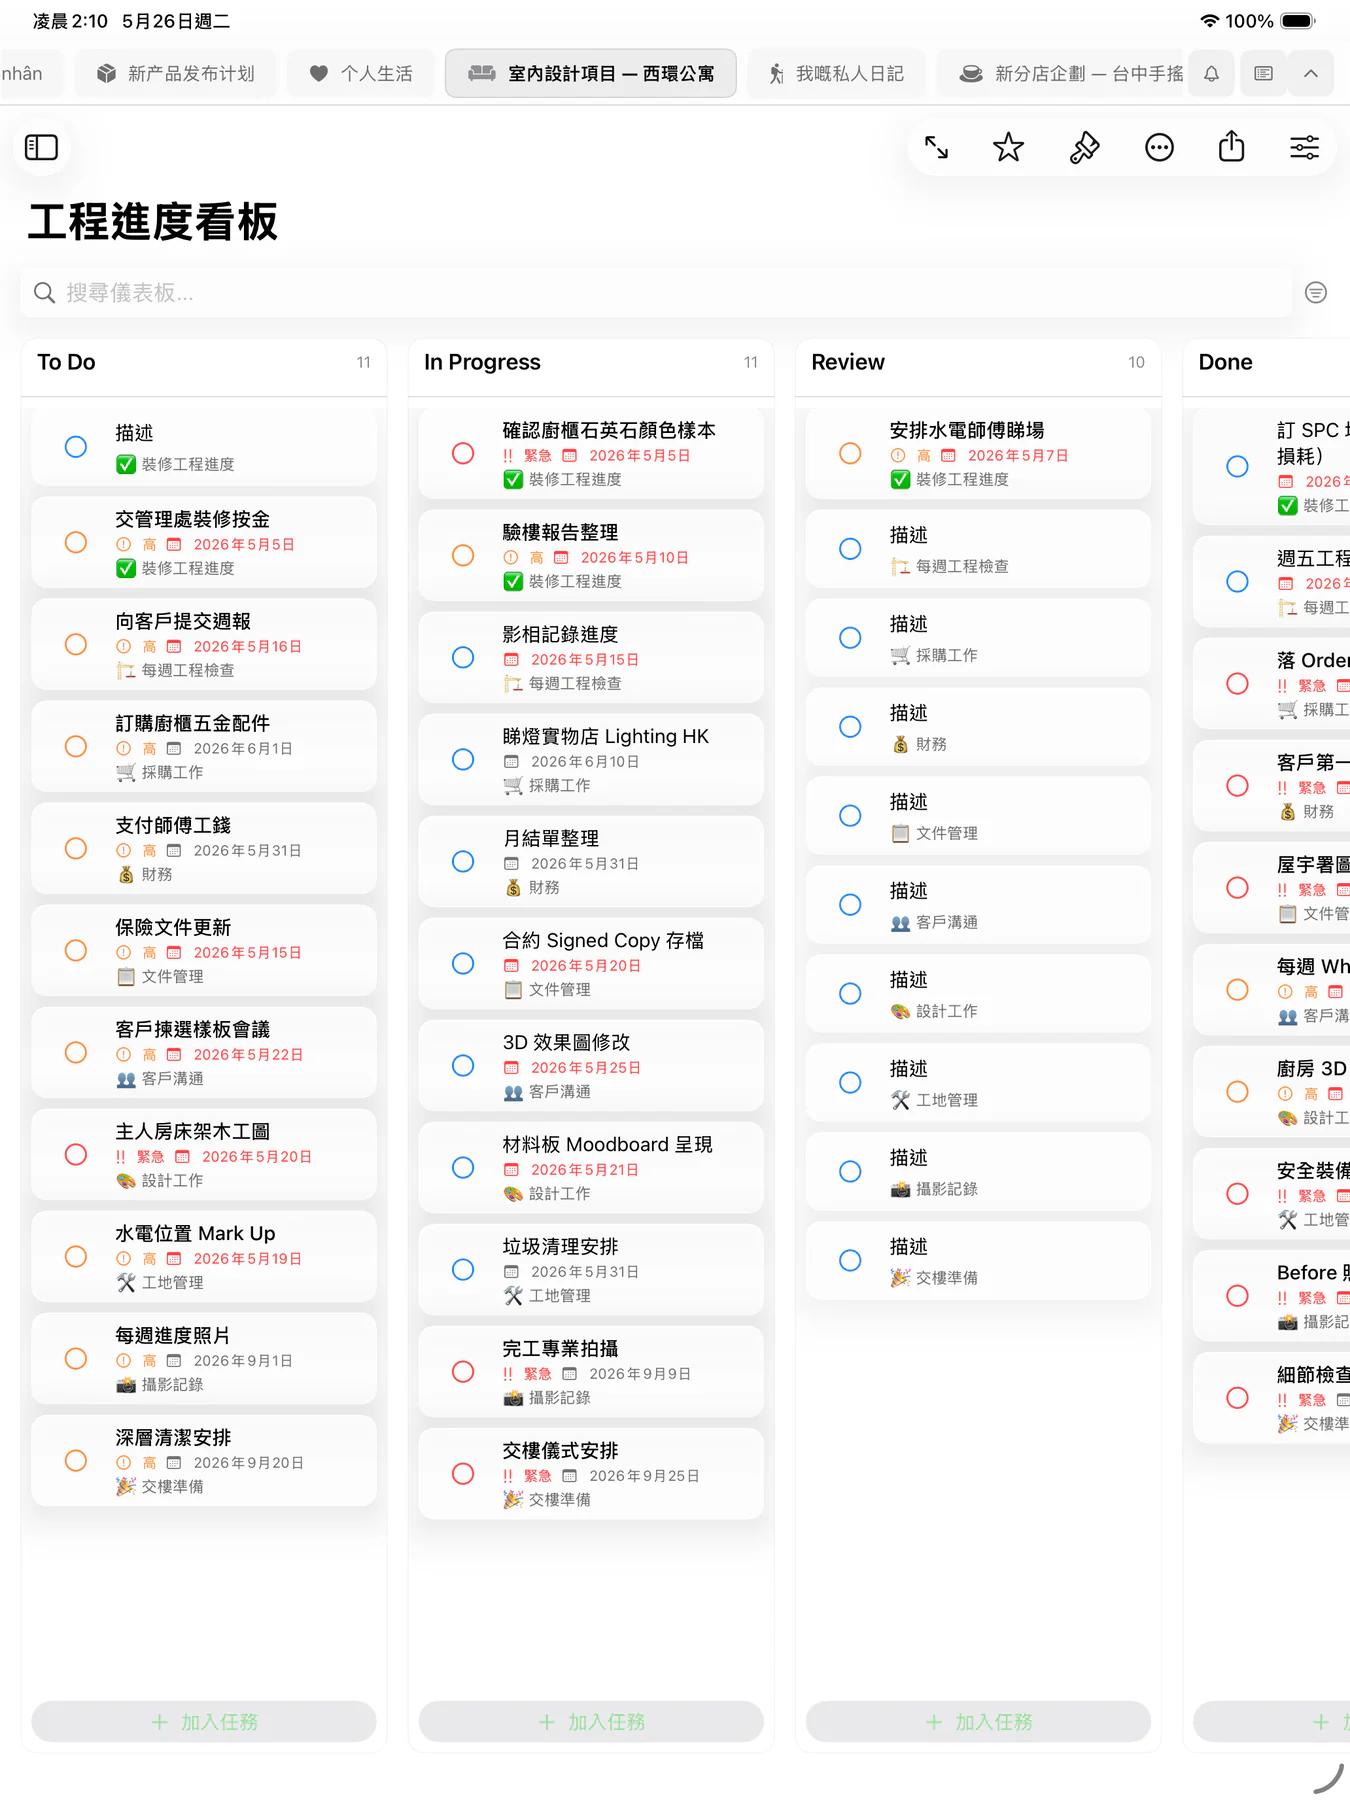Open 合約 Signed Copy 存檔 task
The width and height of the screenshot is (1350, 1800).
591,963
